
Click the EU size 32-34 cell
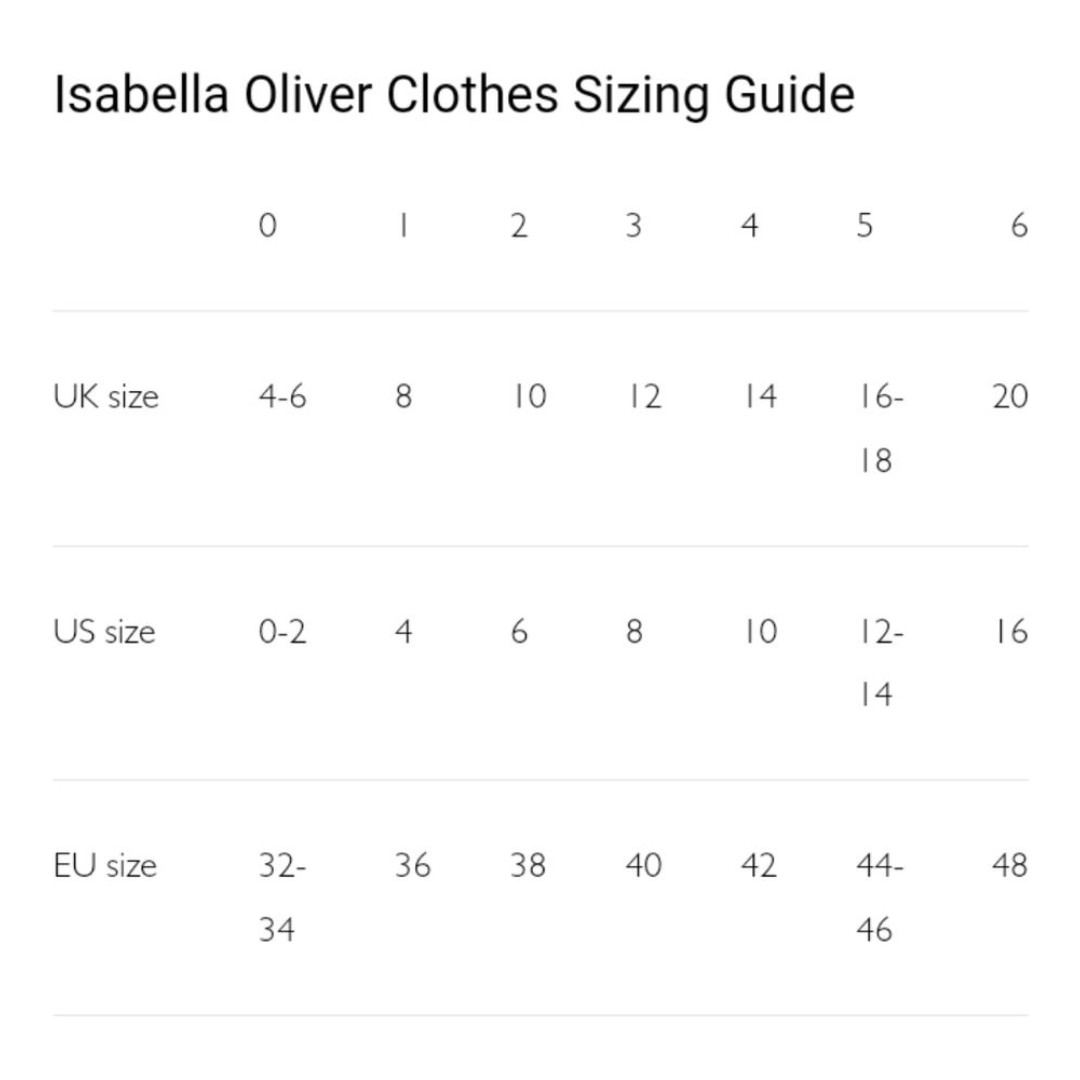coord(282,897)
